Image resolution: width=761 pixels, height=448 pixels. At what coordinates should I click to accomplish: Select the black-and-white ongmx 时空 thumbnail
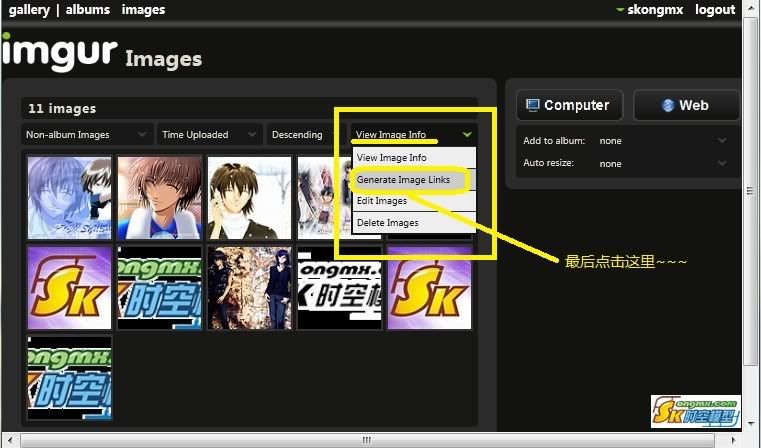coord(339,287)
